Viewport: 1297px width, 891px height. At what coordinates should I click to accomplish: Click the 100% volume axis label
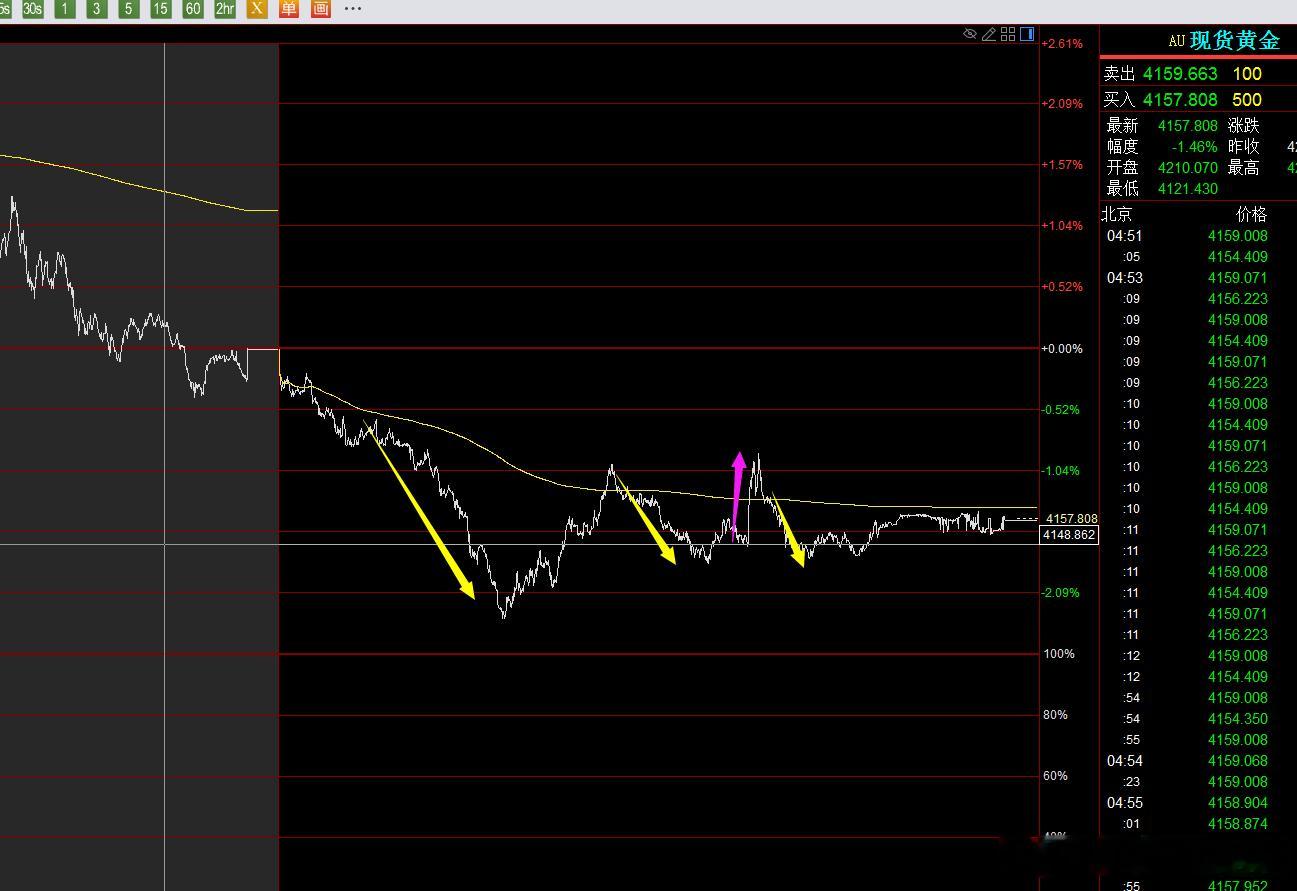point(1059,654)
